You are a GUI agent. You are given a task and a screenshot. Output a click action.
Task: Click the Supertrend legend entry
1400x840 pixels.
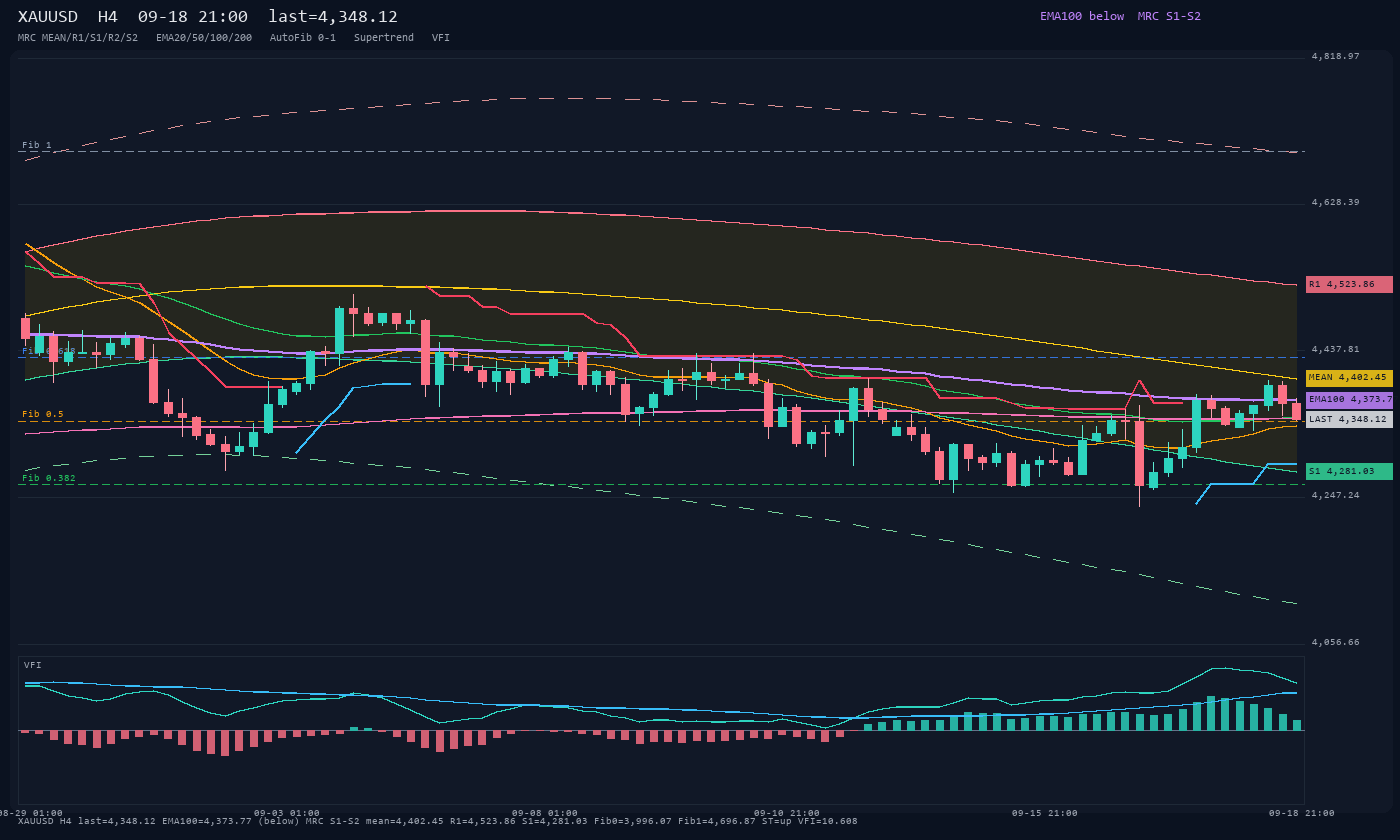point(384,38)
